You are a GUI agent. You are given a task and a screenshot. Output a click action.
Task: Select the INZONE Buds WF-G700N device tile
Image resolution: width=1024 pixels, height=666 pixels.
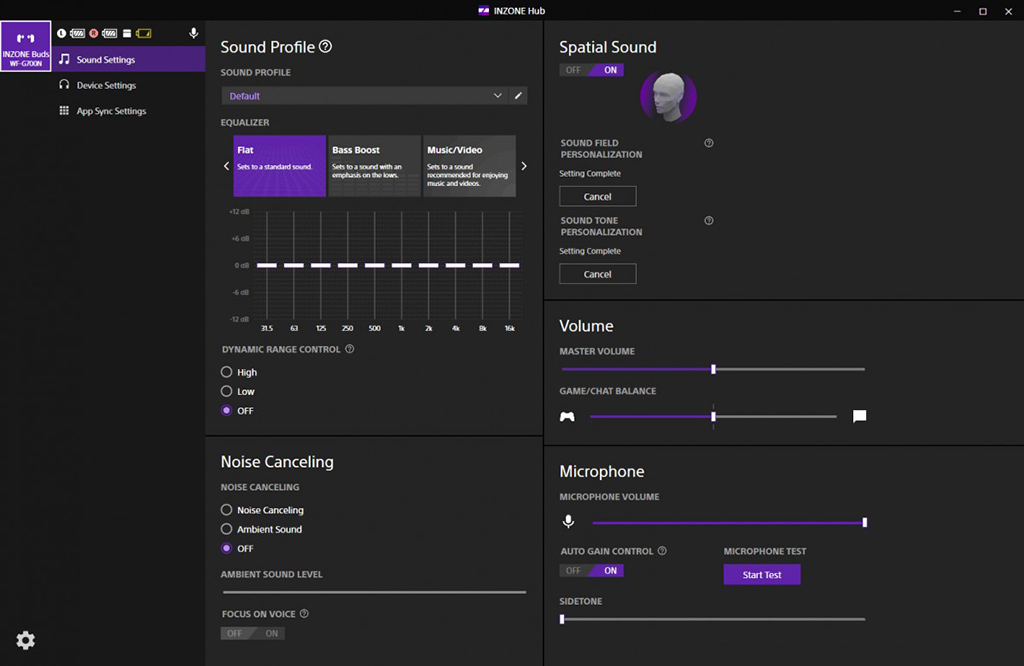pos(25,46)
